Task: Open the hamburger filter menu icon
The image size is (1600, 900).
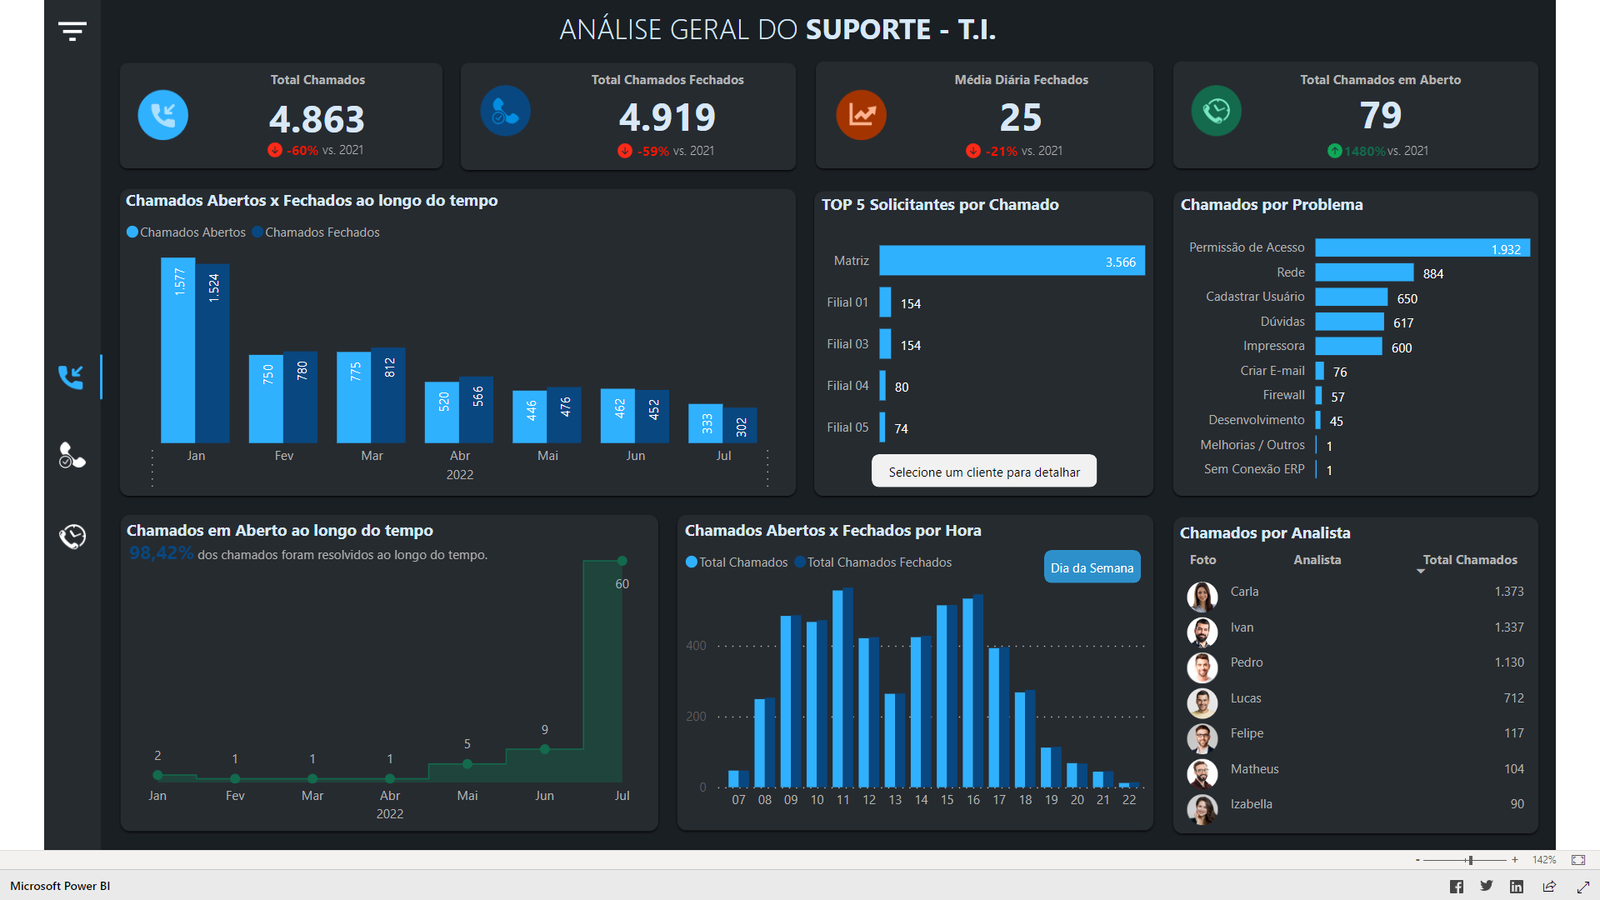Action: [x=72, y=31]
